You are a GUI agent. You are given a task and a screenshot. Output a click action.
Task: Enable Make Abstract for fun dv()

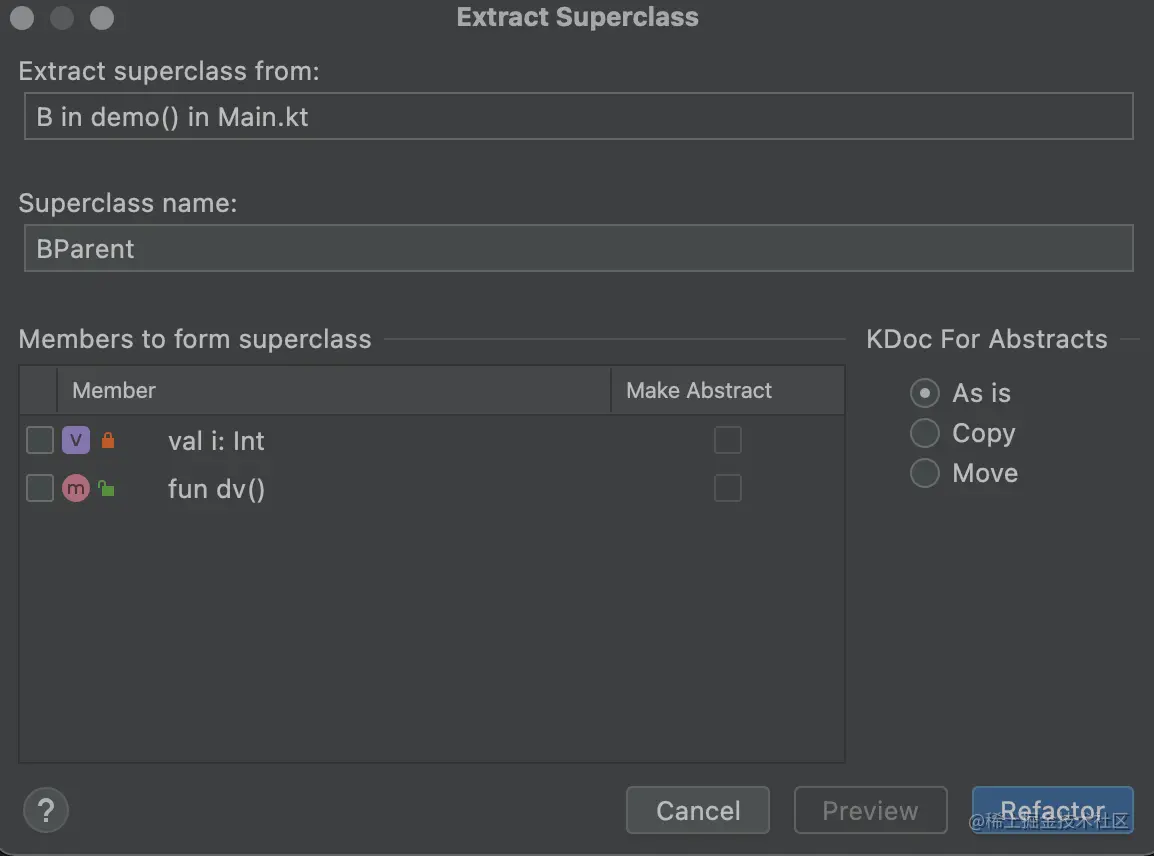coord(727,488)
